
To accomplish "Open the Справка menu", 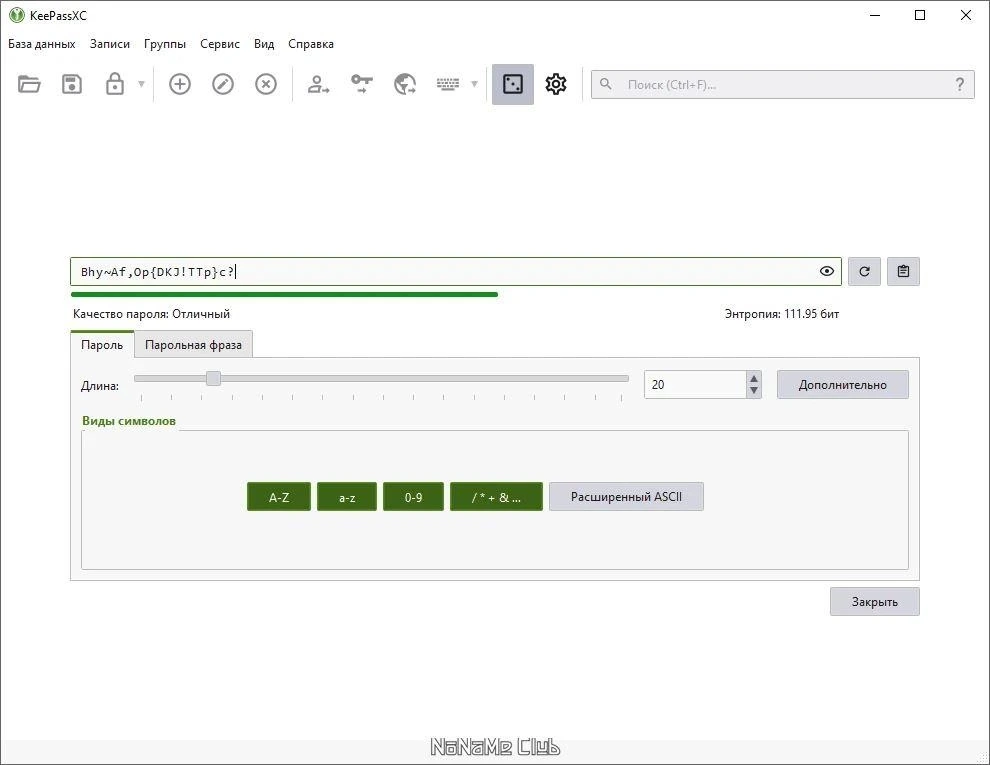I will pyautogui.click(x=311, y=44).
